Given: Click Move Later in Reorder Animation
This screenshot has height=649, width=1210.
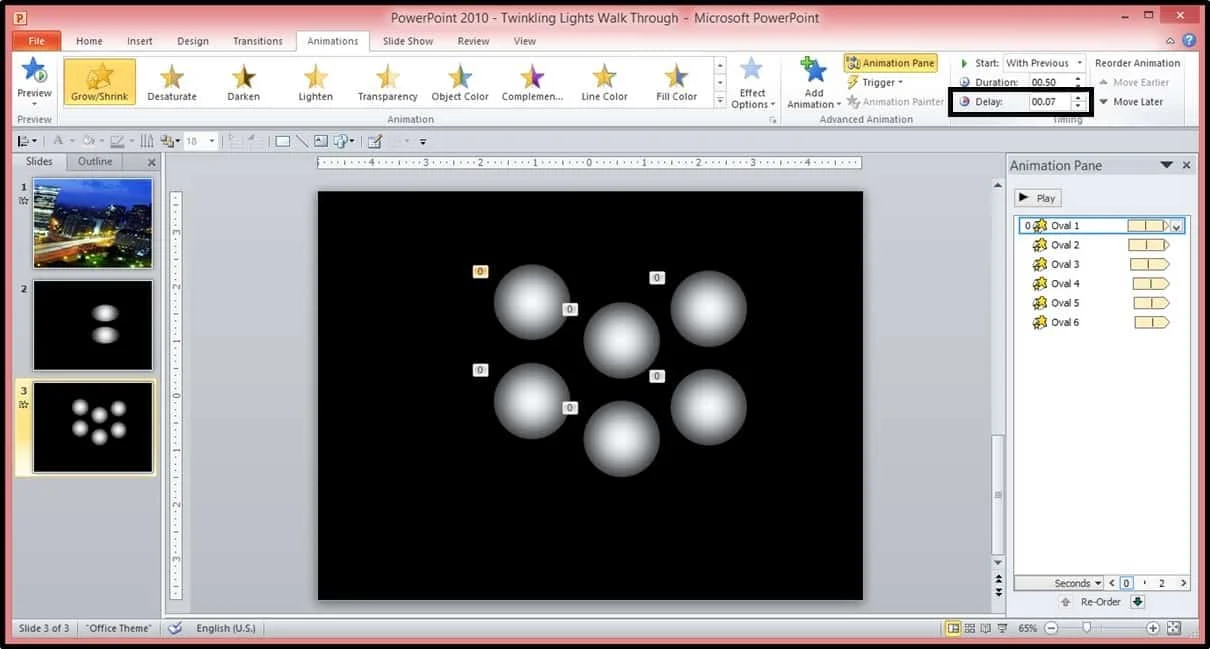Looking at the screenshot, I should (1131, 101).
